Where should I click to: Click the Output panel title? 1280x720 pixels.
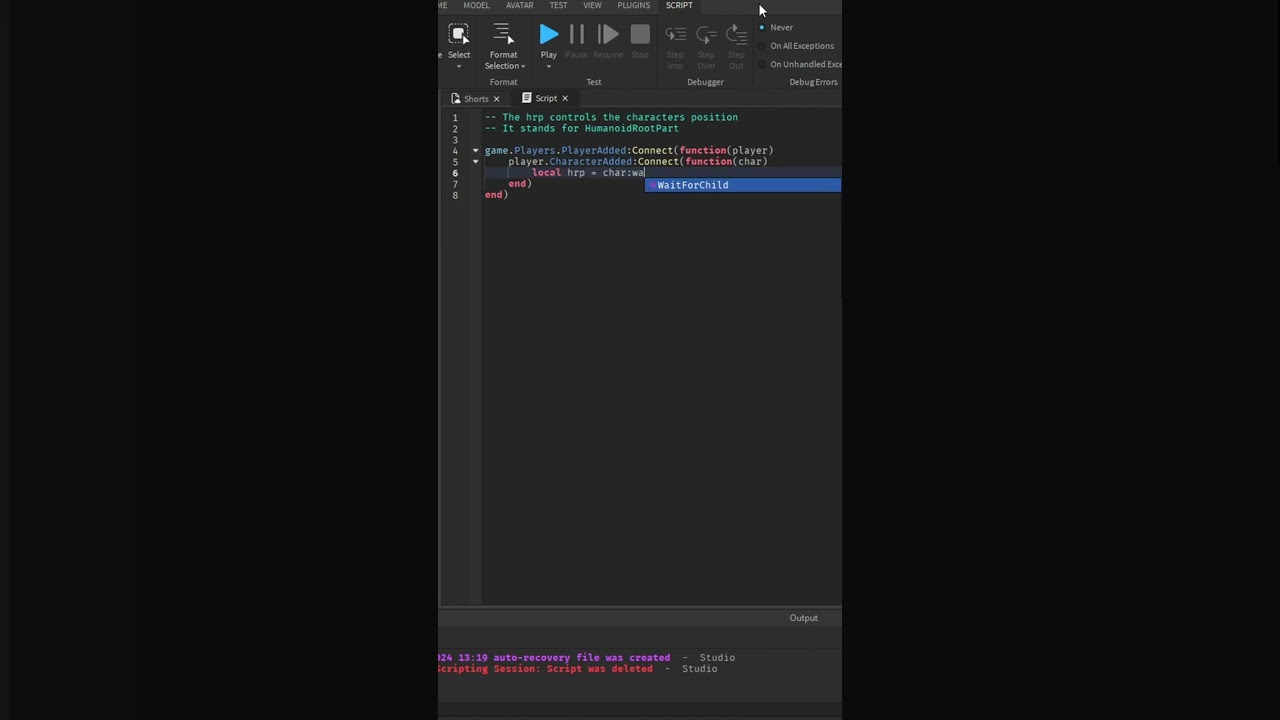pos(803,618)
